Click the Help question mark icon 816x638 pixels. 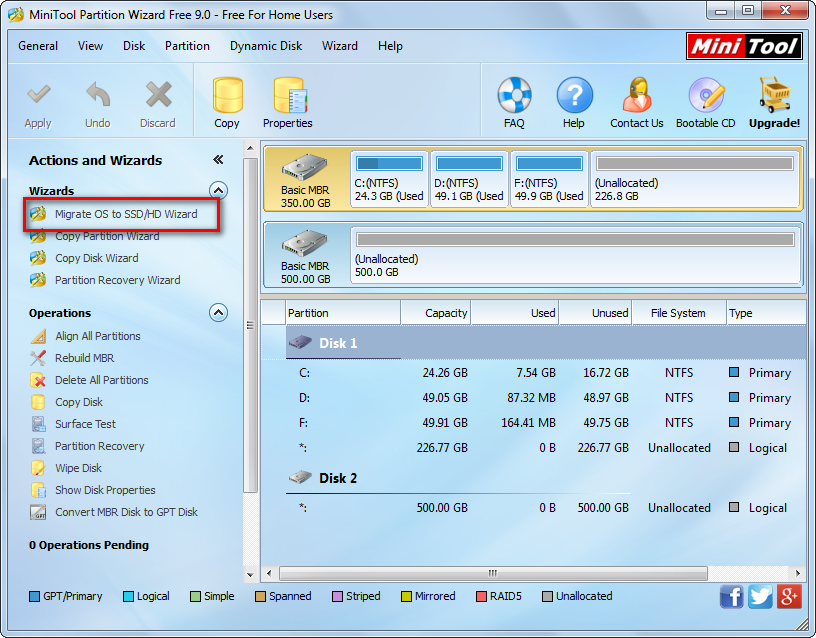(x=574, y=95)
